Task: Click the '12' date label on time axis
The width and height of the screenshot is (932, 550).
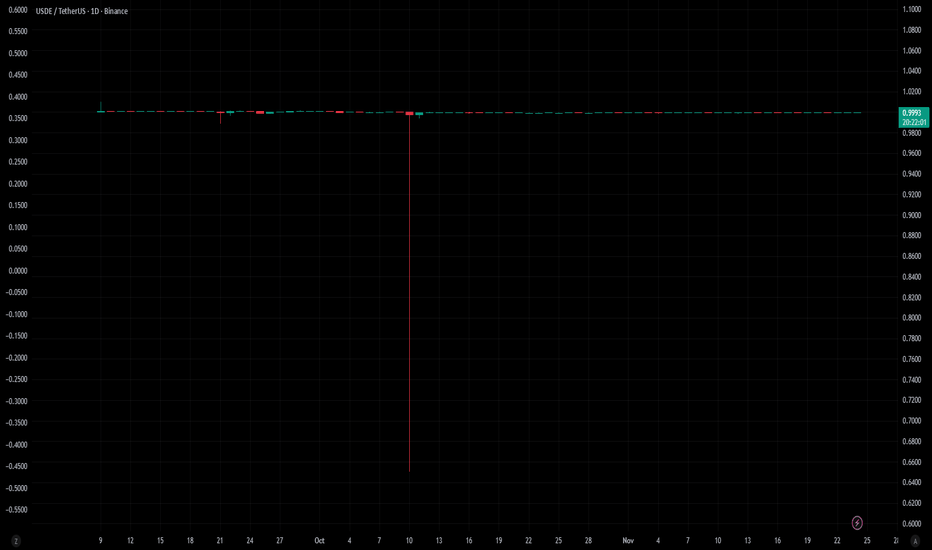Action: 130,540
